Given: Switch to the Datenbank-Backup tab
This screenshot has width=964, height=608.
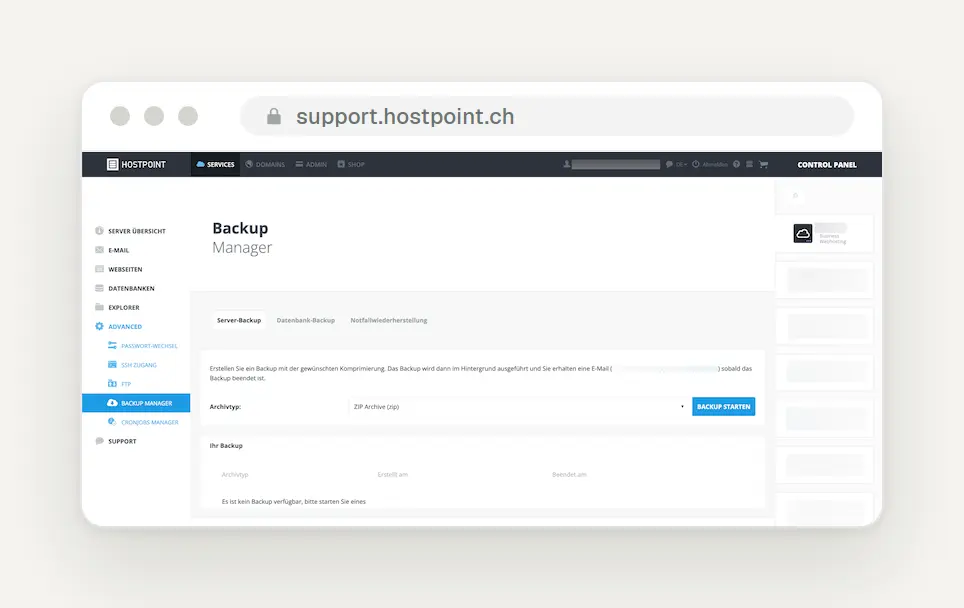Looking at the screenshot, I should pyautogui.click(x=306, y=320).
